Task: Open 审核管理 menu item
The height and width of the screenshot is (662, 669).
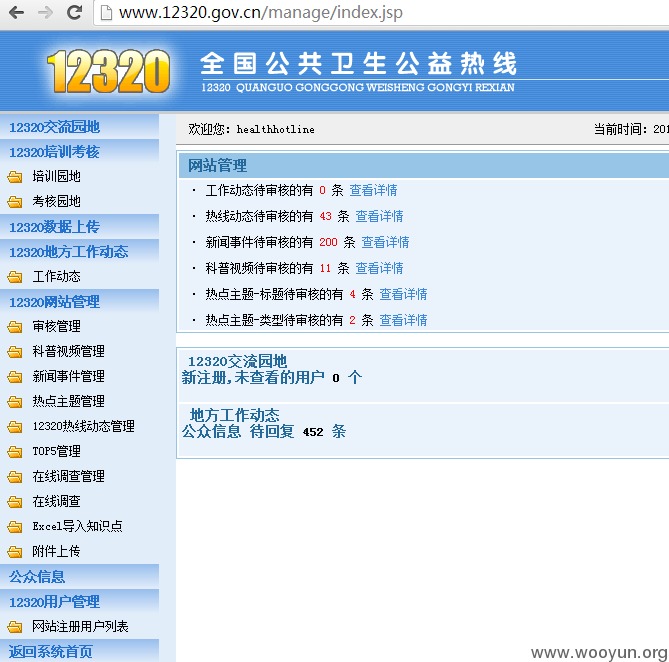Action: [56, 326]
